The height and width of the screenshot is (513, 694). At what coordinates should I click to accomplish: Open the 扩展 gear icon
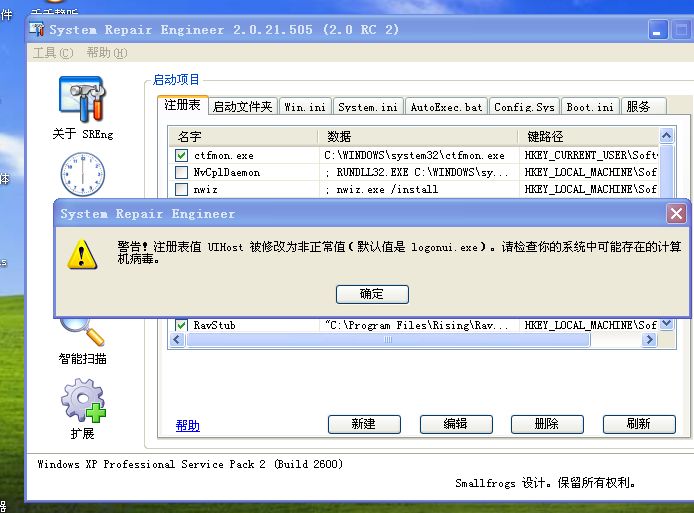pos(83,400)
